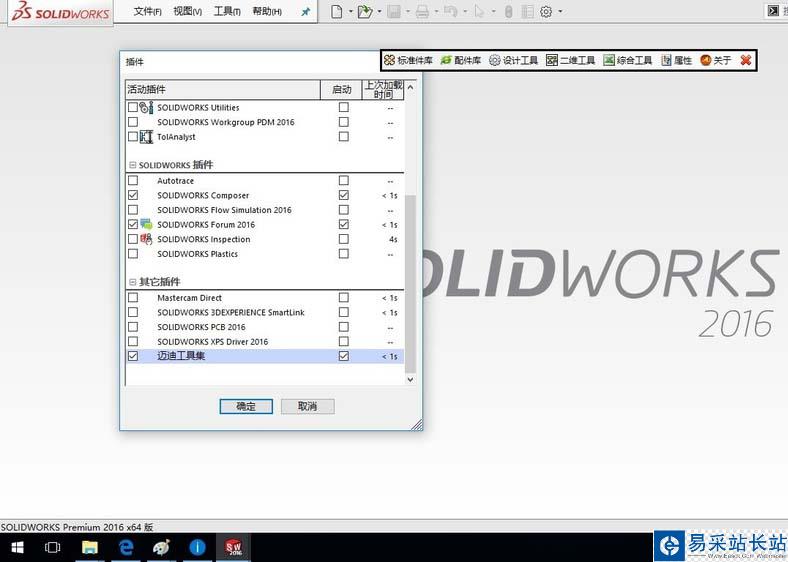This screenshot has height=562, width=788.
Task: Select SOLIDWORKS XPS Driver 2016 row
Action: pos(265,341)
